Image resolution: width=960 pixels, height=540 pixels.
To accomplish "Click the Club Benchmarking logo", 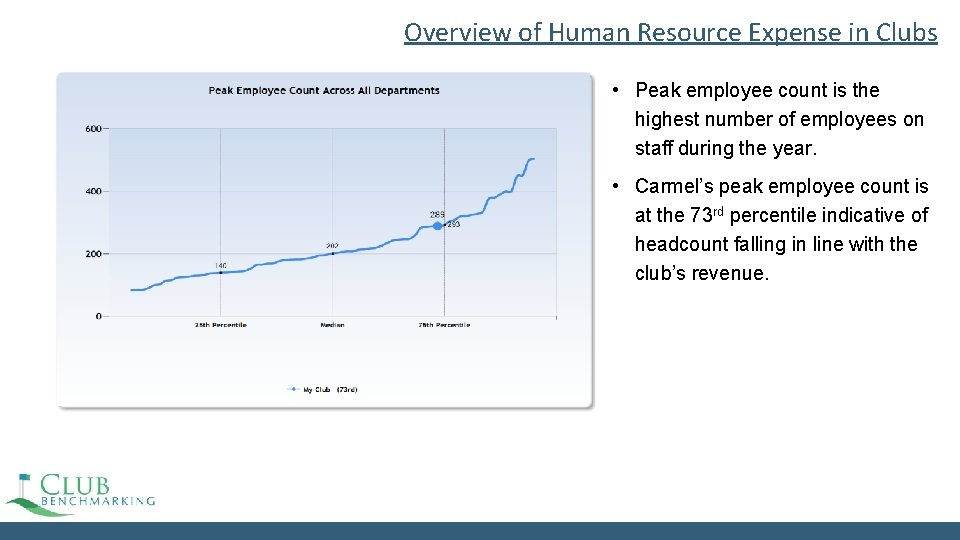I will pos(80,495).
